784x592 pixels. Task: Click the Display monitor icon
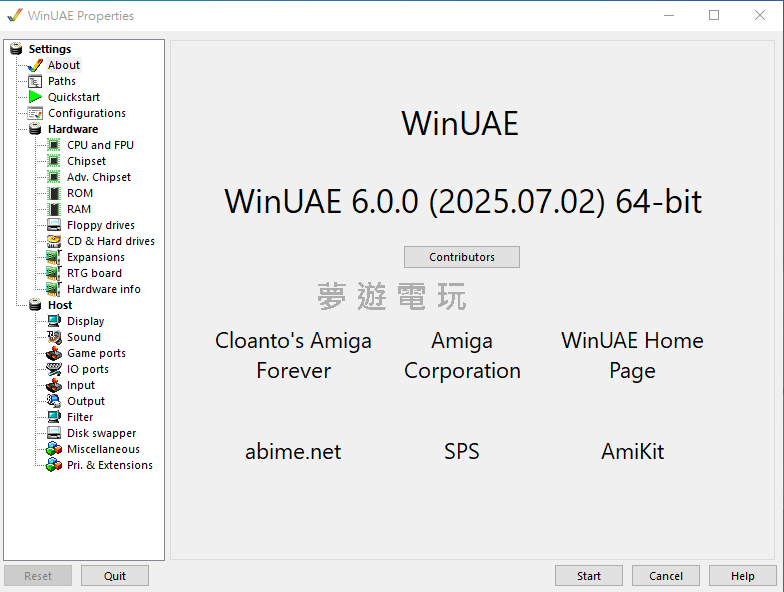click(54, 321)
